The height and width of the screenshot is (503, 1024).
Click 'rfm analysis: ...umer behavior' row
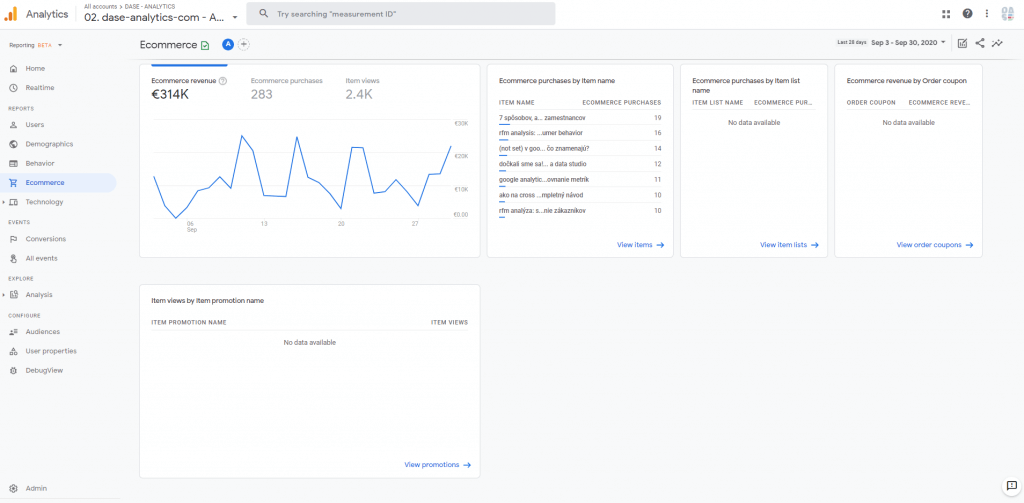pos(580,133)
